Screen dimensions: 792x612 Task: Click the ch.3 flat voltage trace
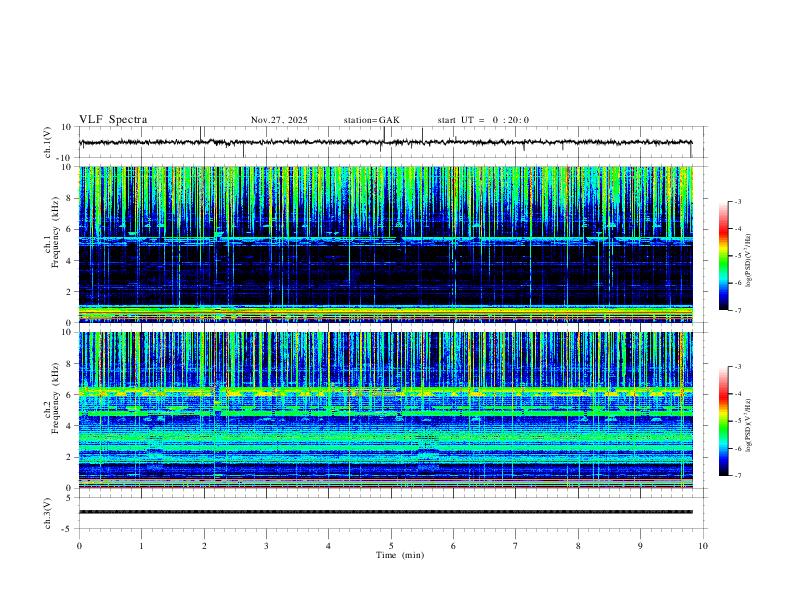pyautogui.click(x=385, y=512)
